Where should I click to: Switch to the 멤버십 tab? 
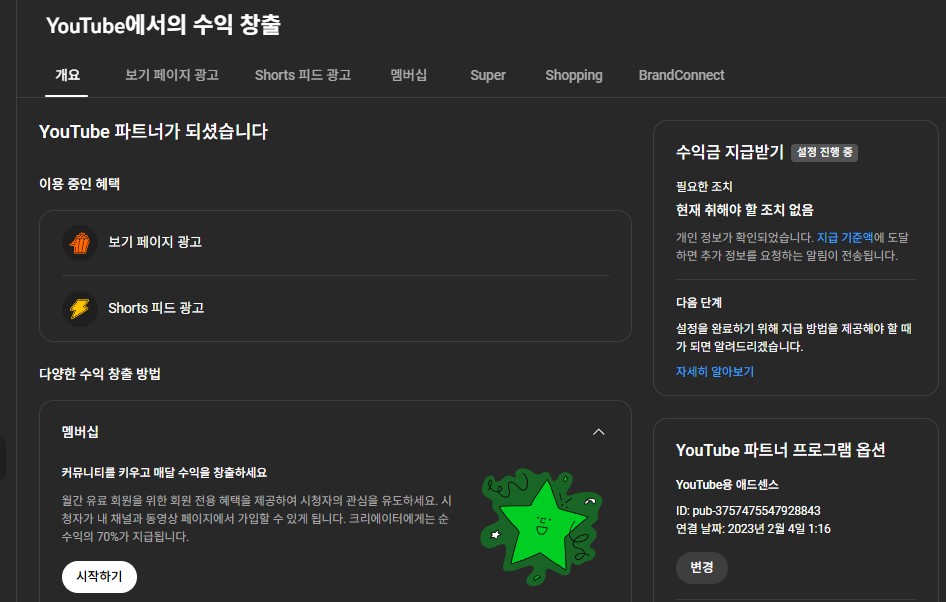click(x=408, y=75)
